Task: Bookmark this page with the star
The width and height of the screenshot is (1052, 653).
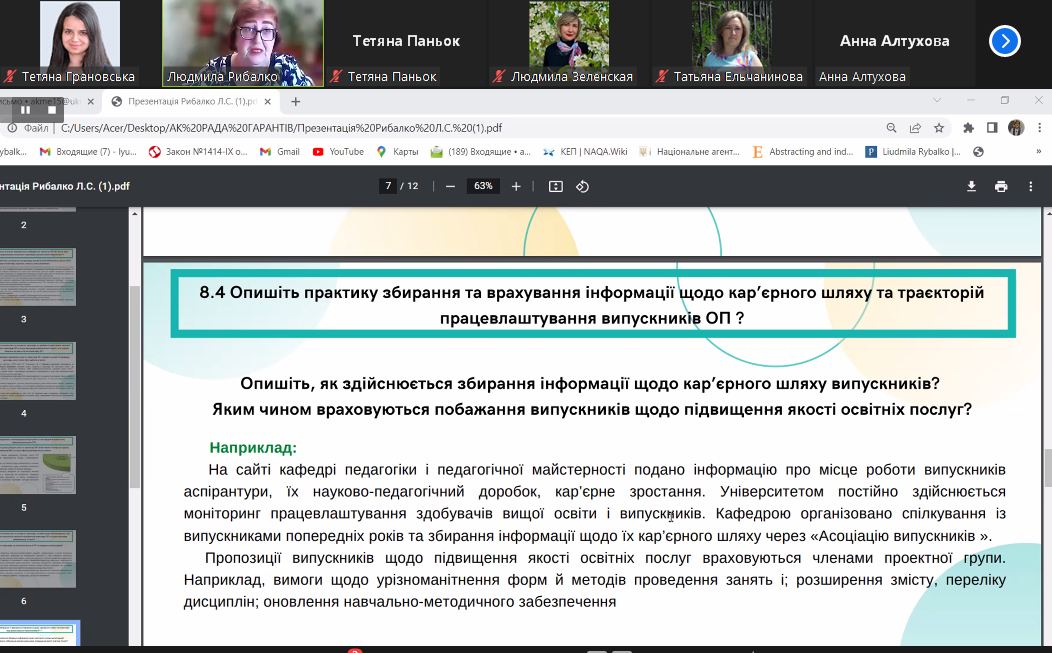Action: coord(939,128)
